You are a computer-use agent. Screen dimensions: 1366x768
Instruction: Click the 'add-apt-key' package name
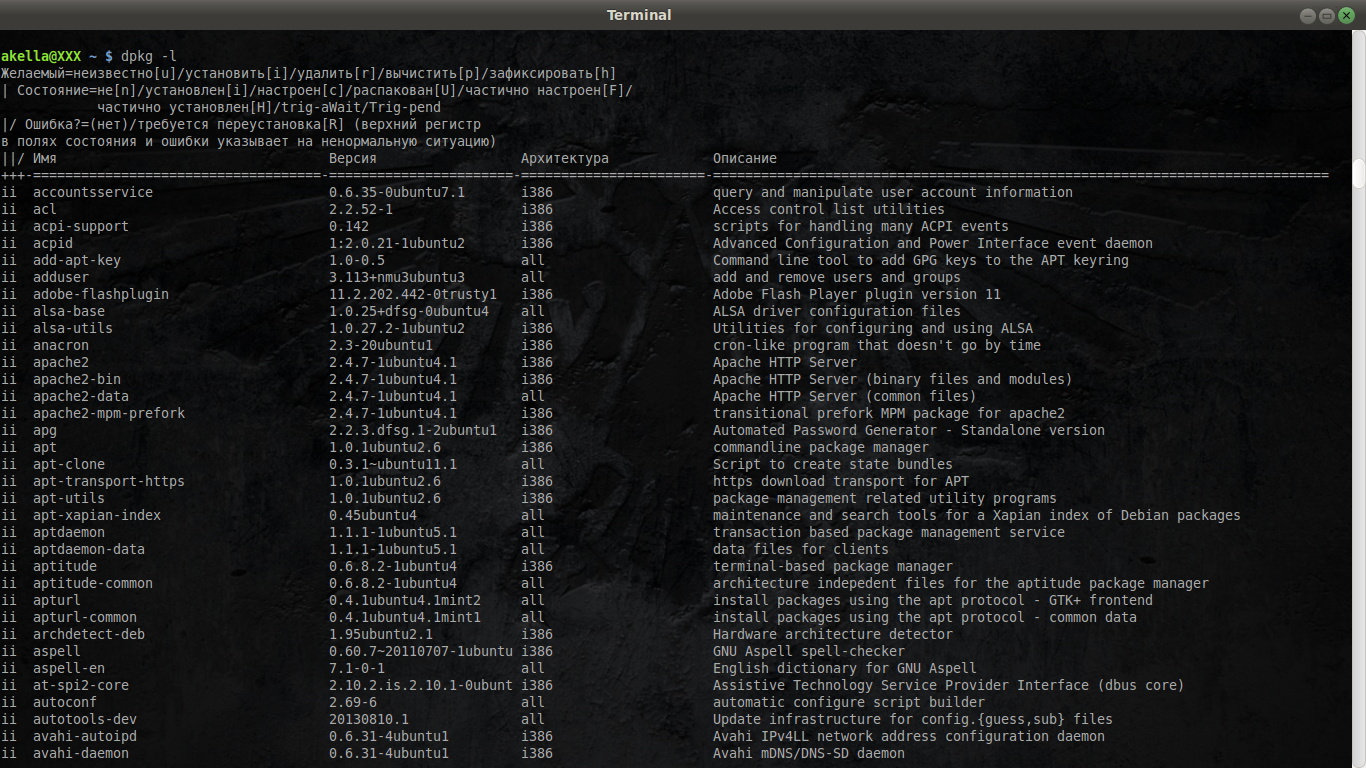coord(77,260)
